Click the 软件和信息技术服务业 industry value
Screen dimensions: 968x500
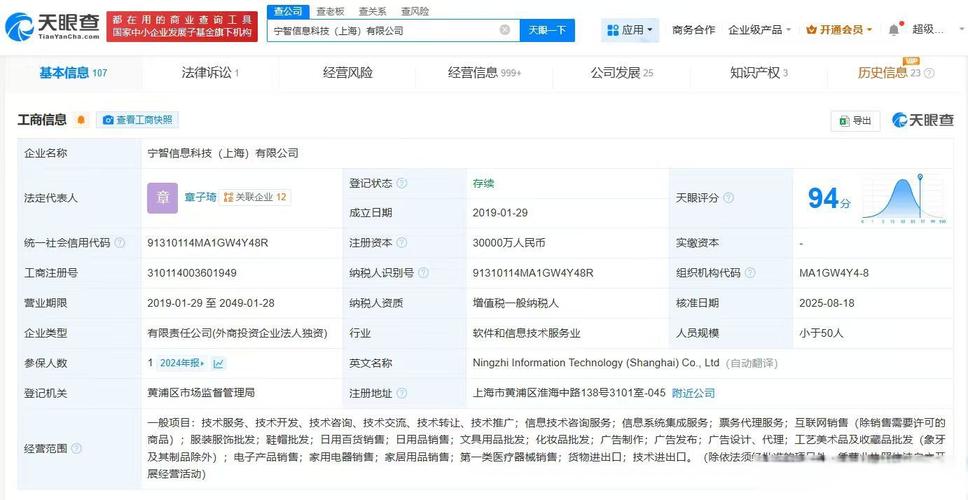[527, 333]
